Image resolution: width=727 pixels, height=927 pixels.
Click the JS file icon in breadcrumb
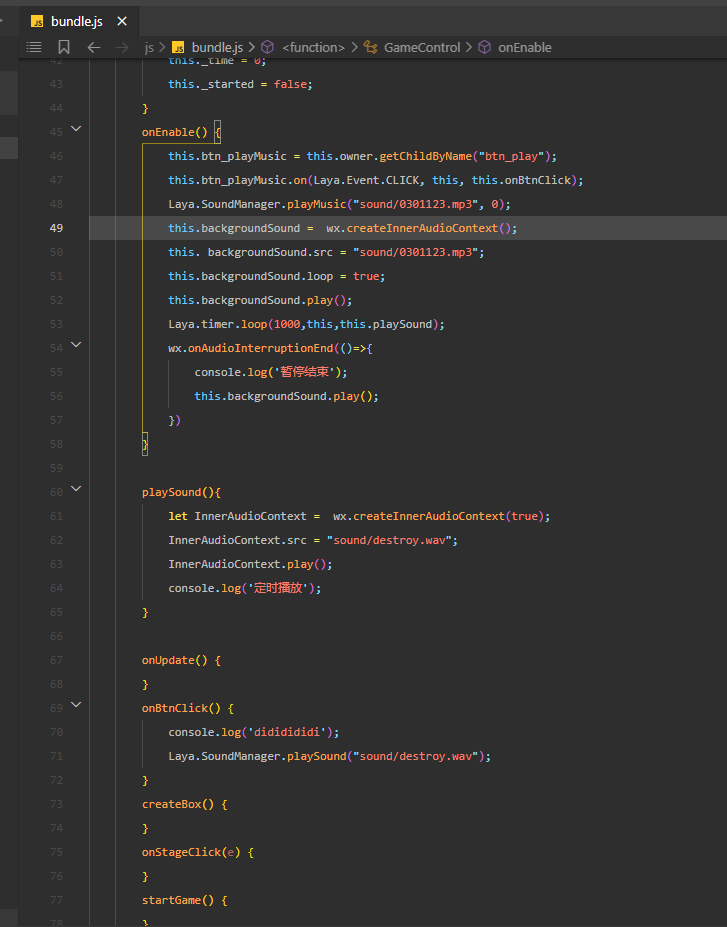(178, 47)
